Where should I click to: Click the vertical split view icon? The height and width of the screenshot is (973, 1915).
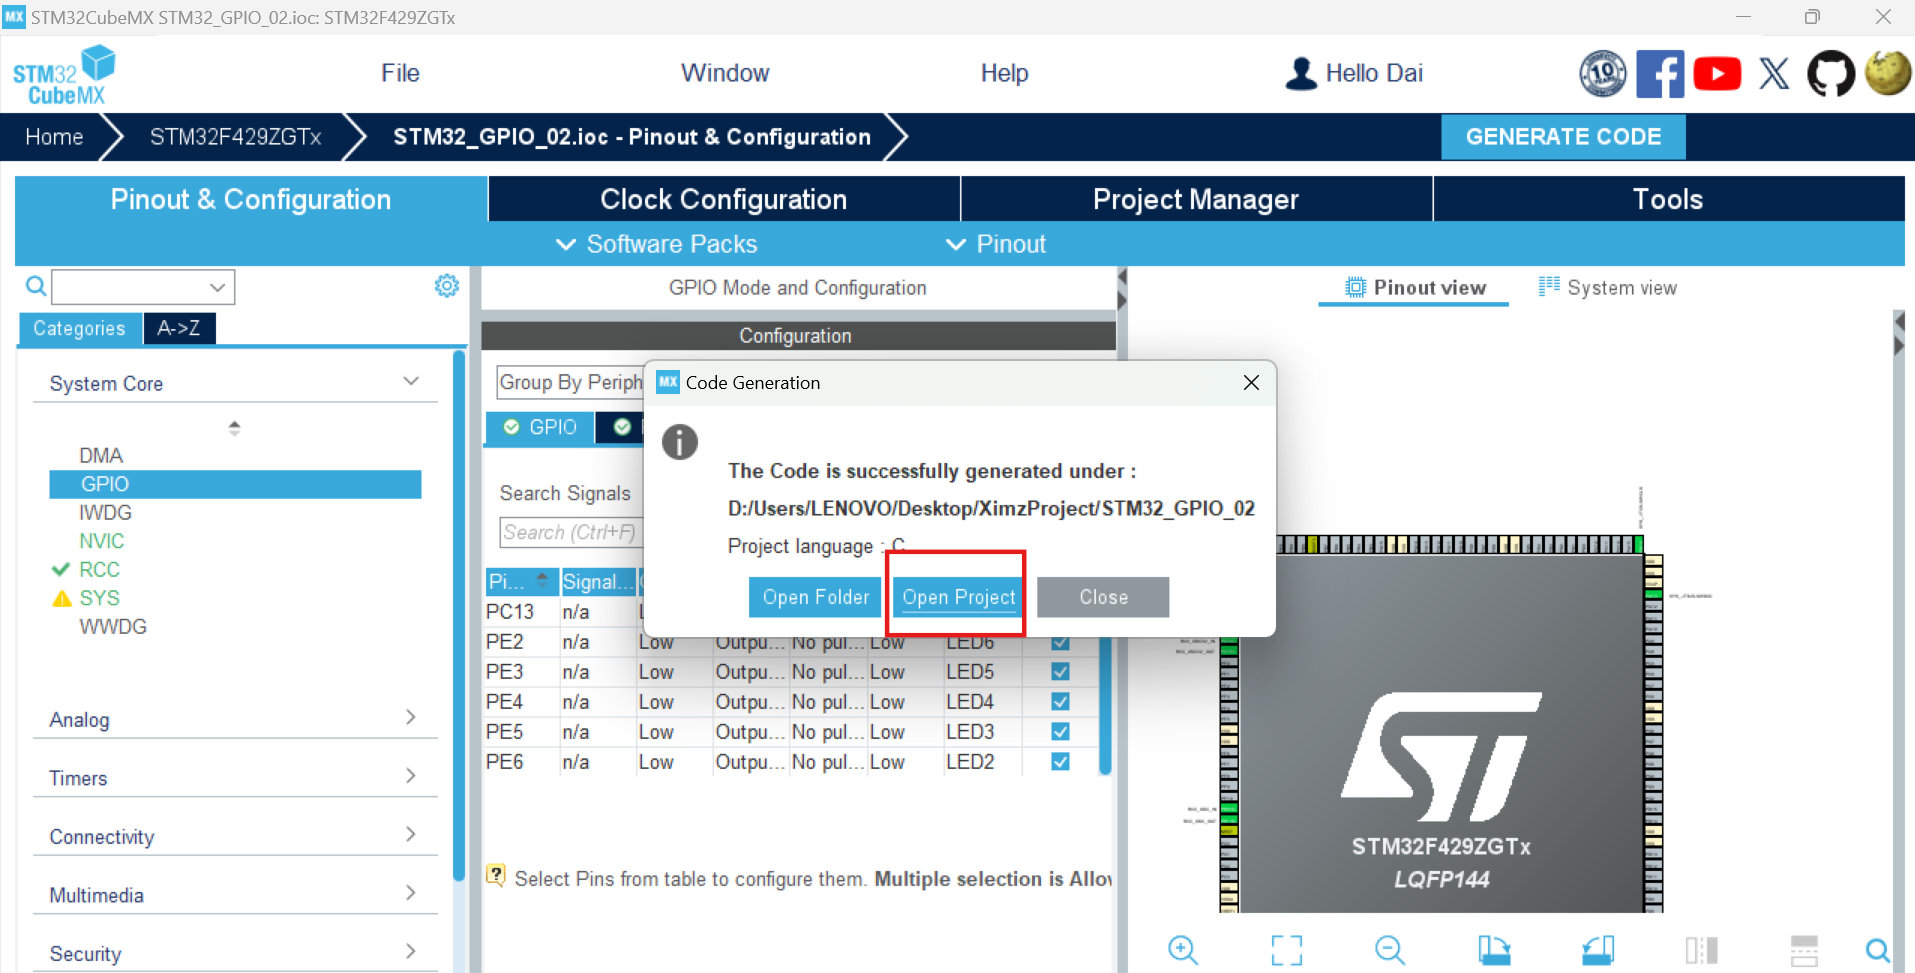coord(1701,950)
